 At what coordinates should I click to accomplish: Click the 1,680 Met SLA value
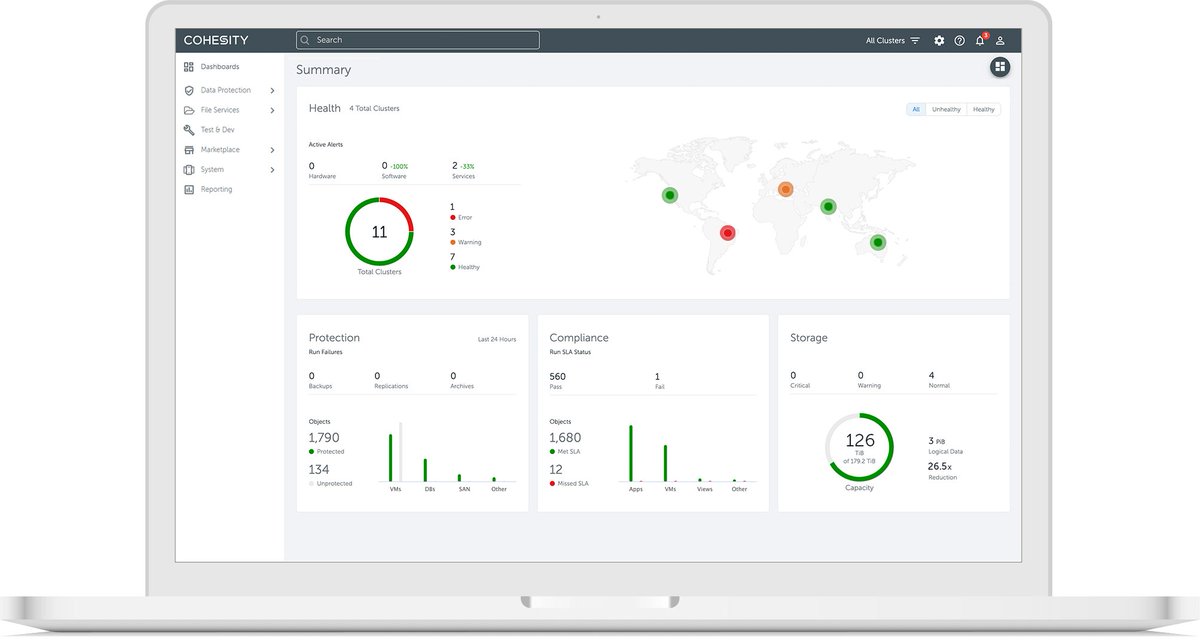565,438
